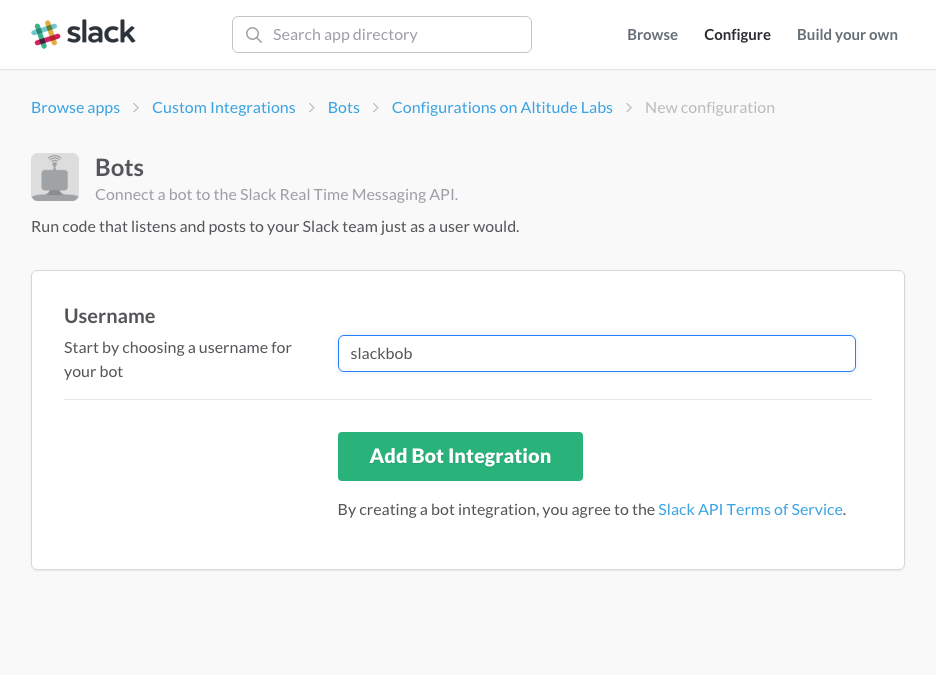Click the New configuration breadcrumb text
The height and width of the screenshot is (675, 936).
[710, 108]
